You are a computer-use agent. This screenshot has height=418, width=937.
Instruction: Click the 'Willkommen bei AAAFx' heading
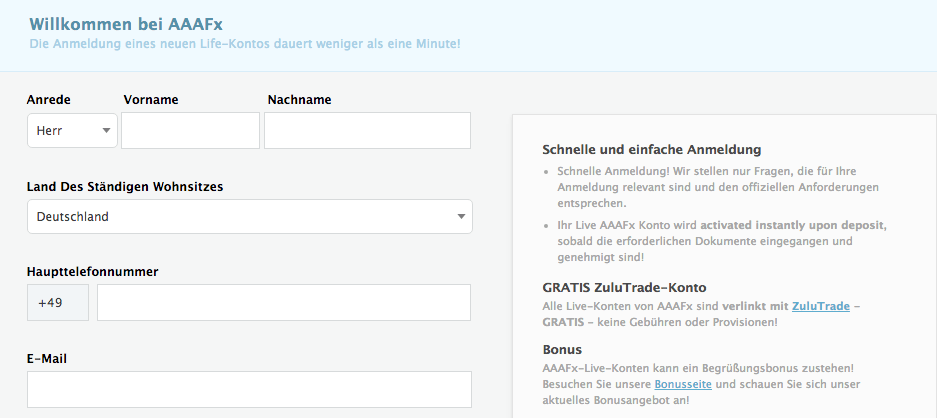[x=126, y=25]
